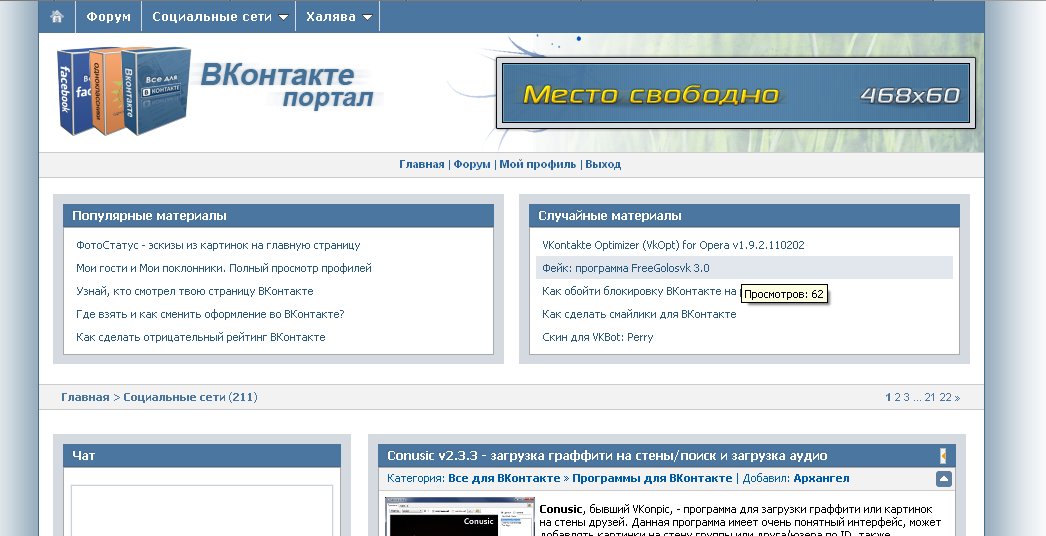Screen dimensions: 1046x536
Task: Click the Главная breadcrumb link
Action: [85, 397]
